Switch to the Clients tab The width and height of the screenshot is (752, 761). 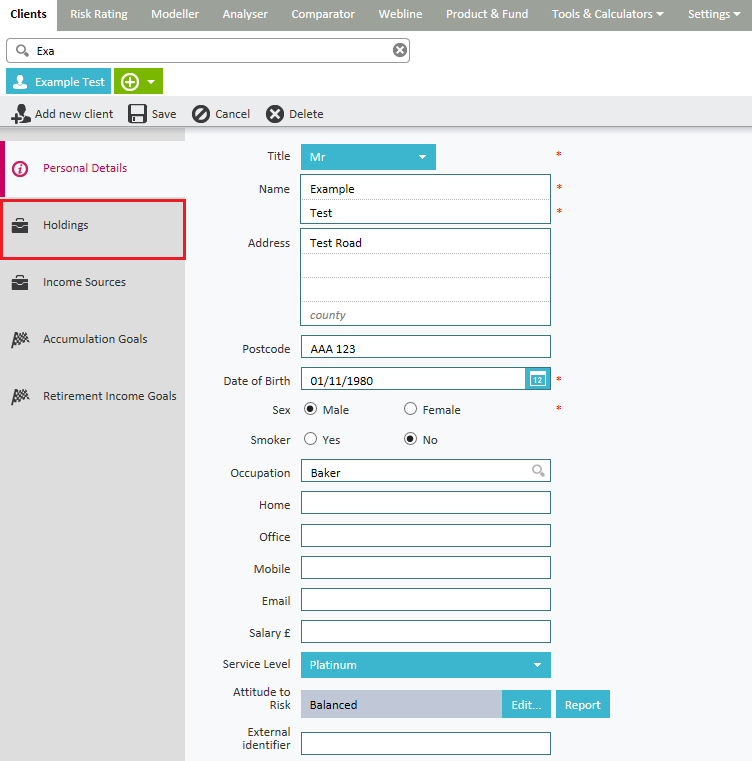[x=29, y=14]
